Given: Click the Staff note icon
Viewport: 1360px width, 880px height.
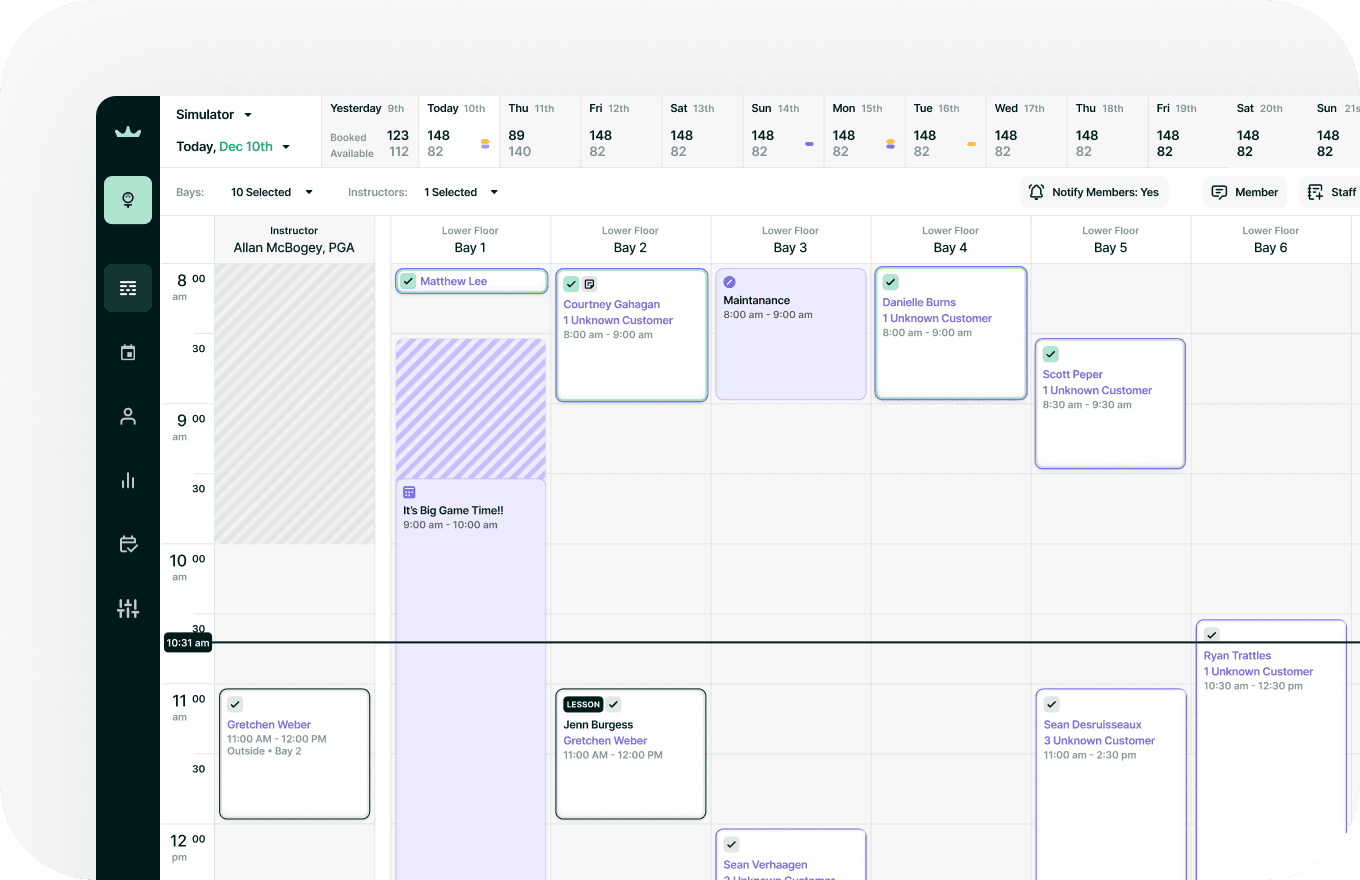Looking at the screenshot, I should (x=1315, y=192).
